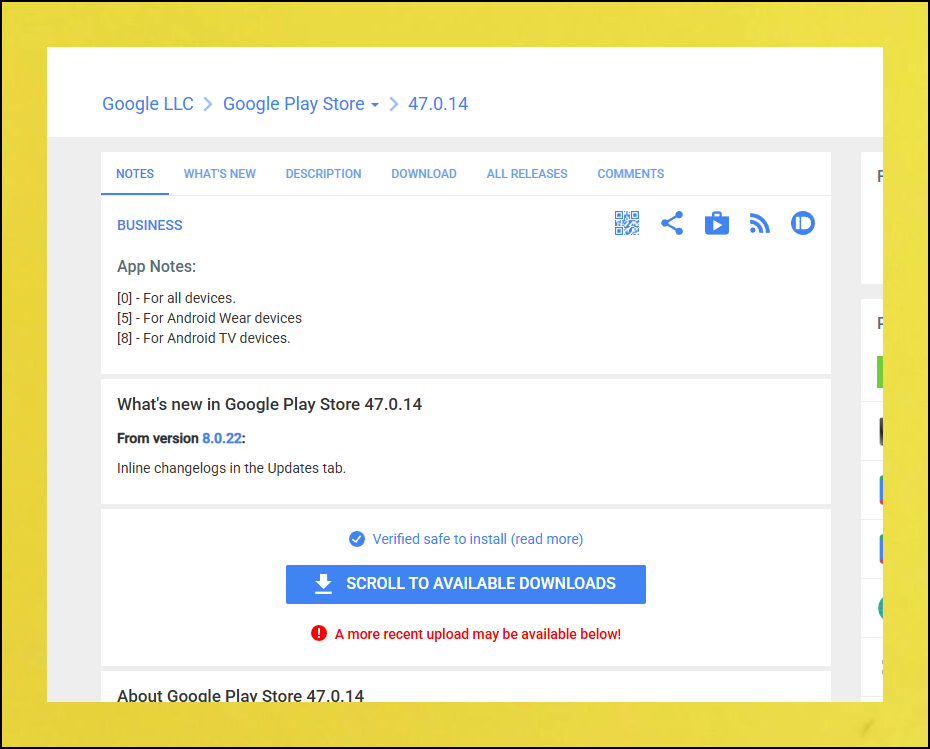Viewport: 930px width, 749px height.
Task: Click SCROLL TO AVAILABLE DOWNLOADS button
Action: (x=466, y=584)
